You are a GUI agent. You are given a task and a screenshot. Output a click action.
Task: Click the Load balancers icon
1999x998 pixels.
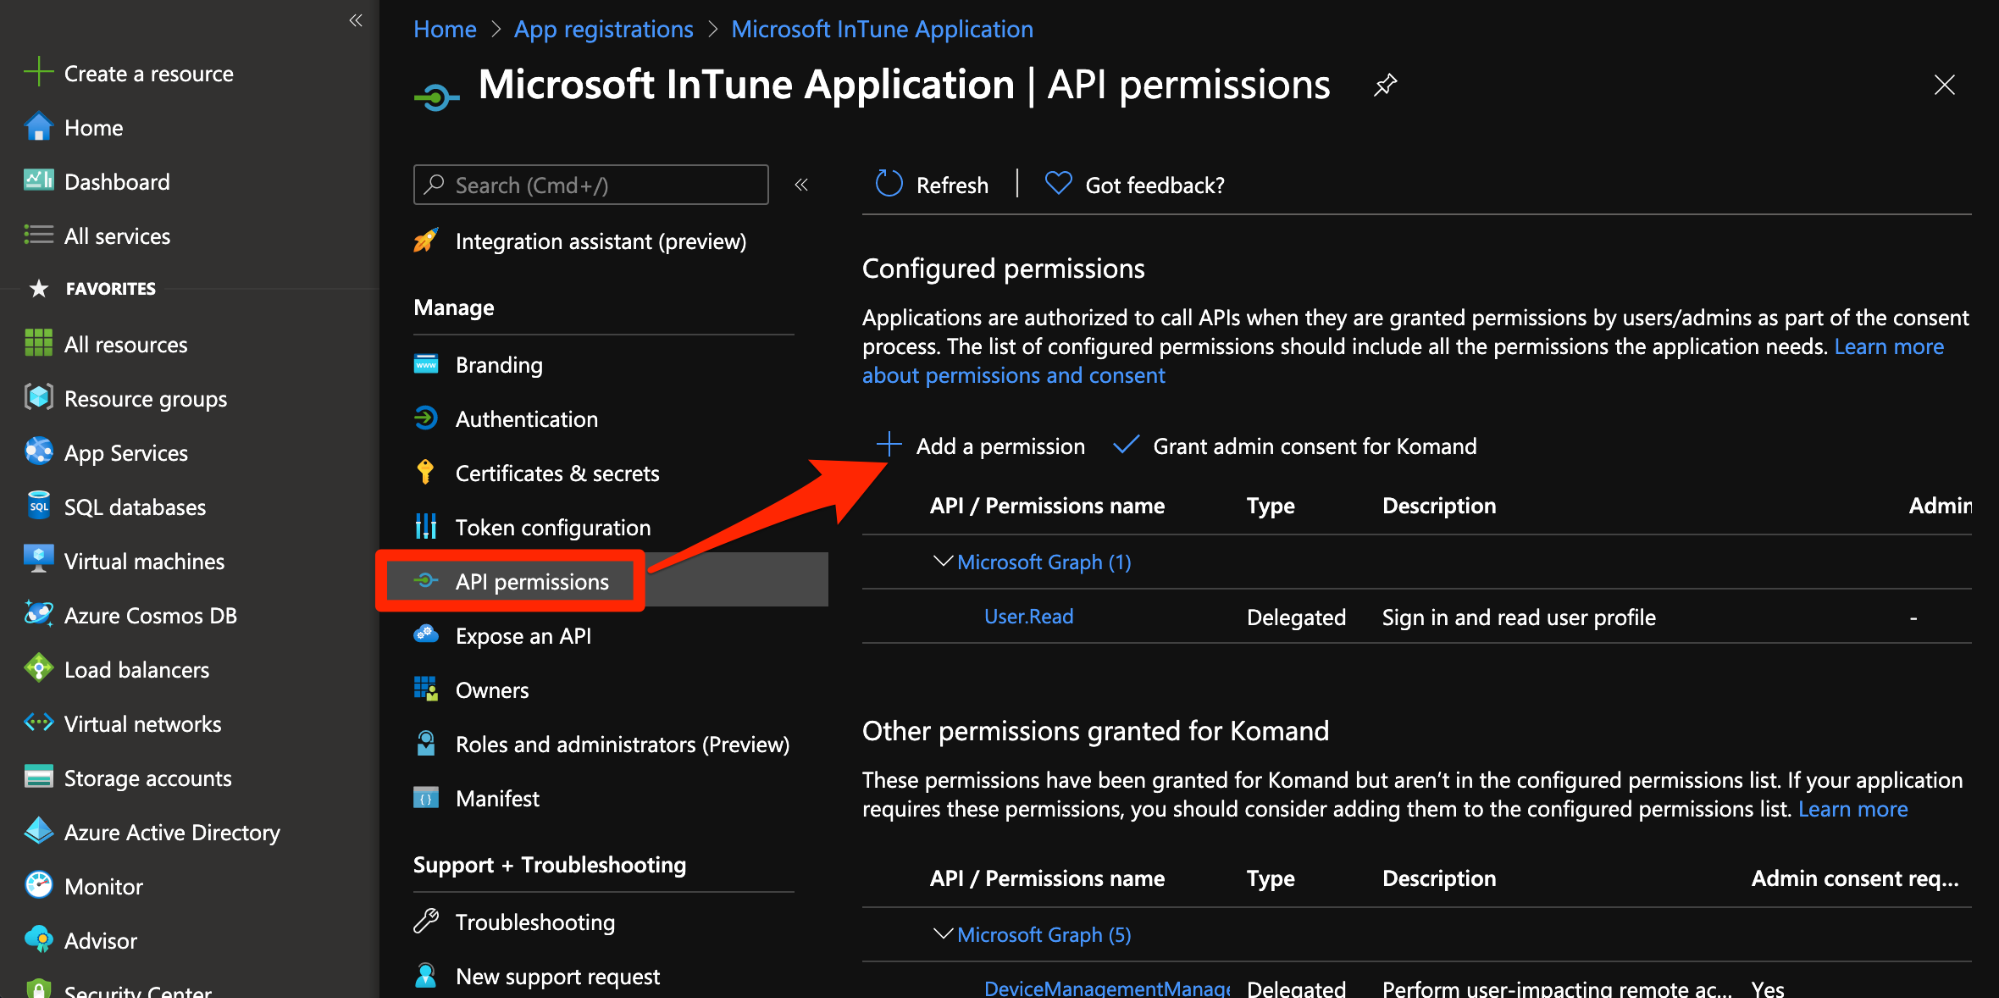pos(39,669)
